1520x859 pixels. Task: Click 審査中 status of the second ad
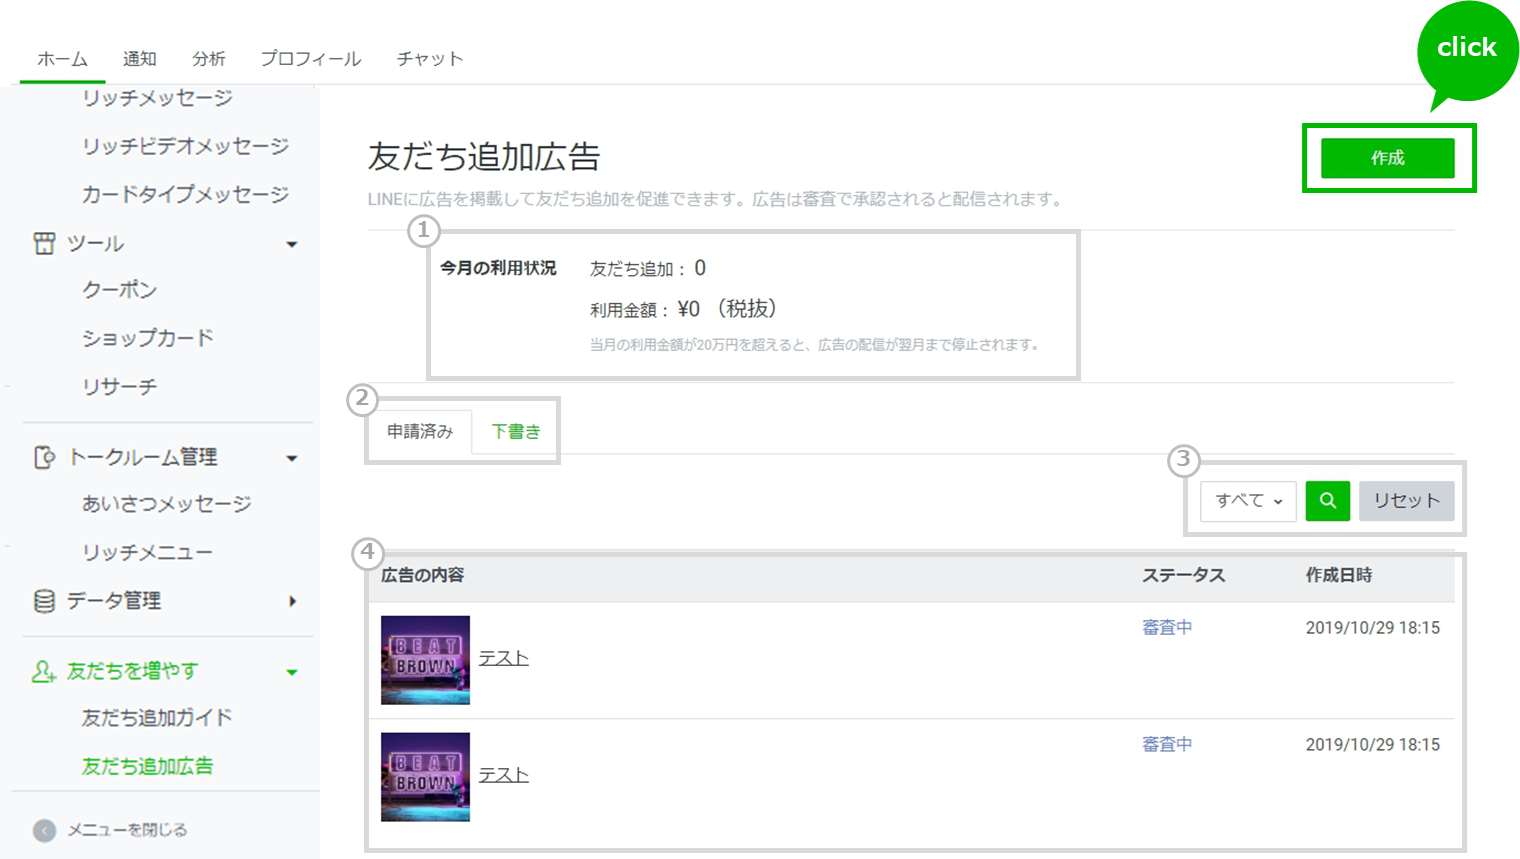pyautogui.click(x=1167, y=743)
